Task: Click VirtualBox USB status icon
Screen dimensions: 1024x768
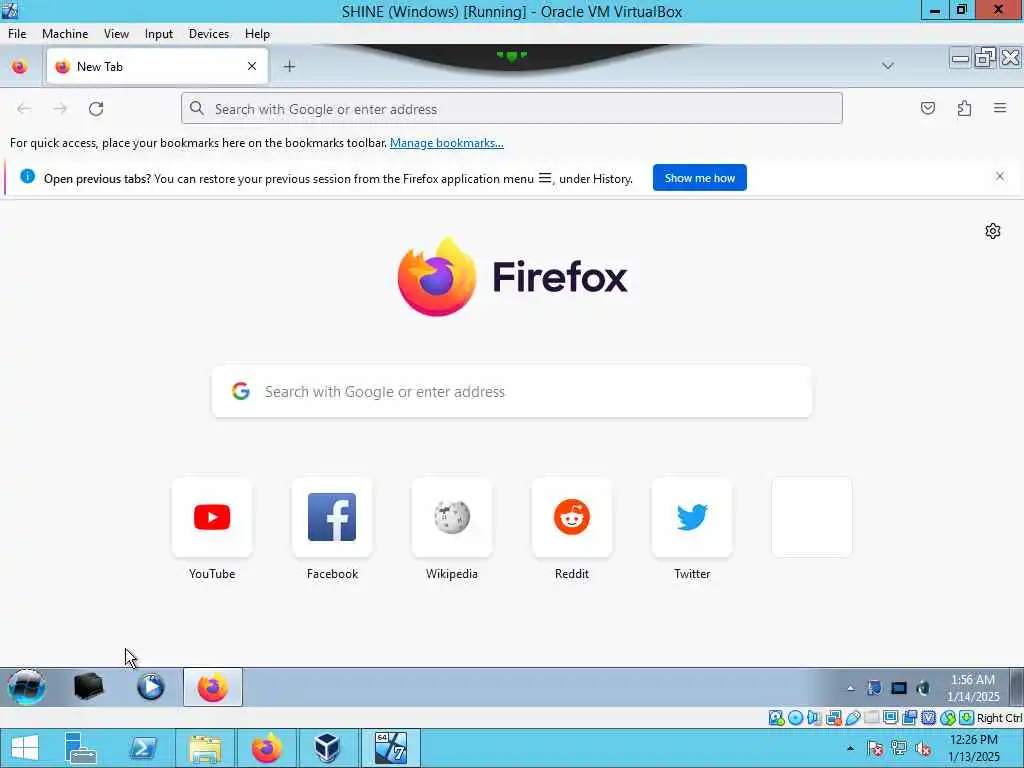Action: coord(852,718)
